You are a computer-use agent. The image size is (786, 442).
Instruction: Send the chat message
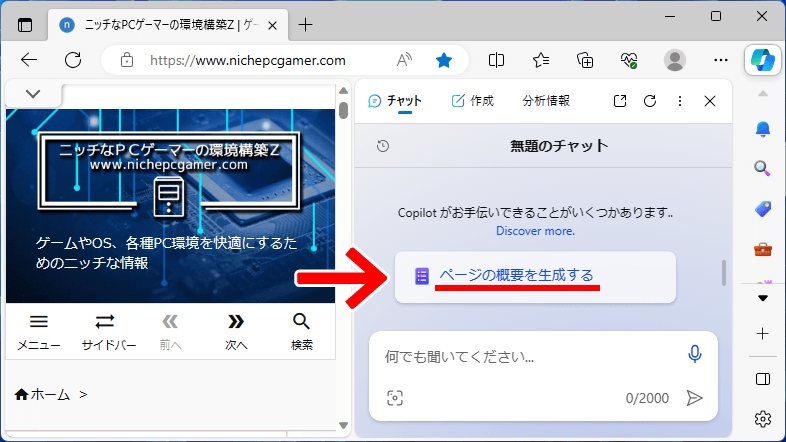(x=695, y=398)
